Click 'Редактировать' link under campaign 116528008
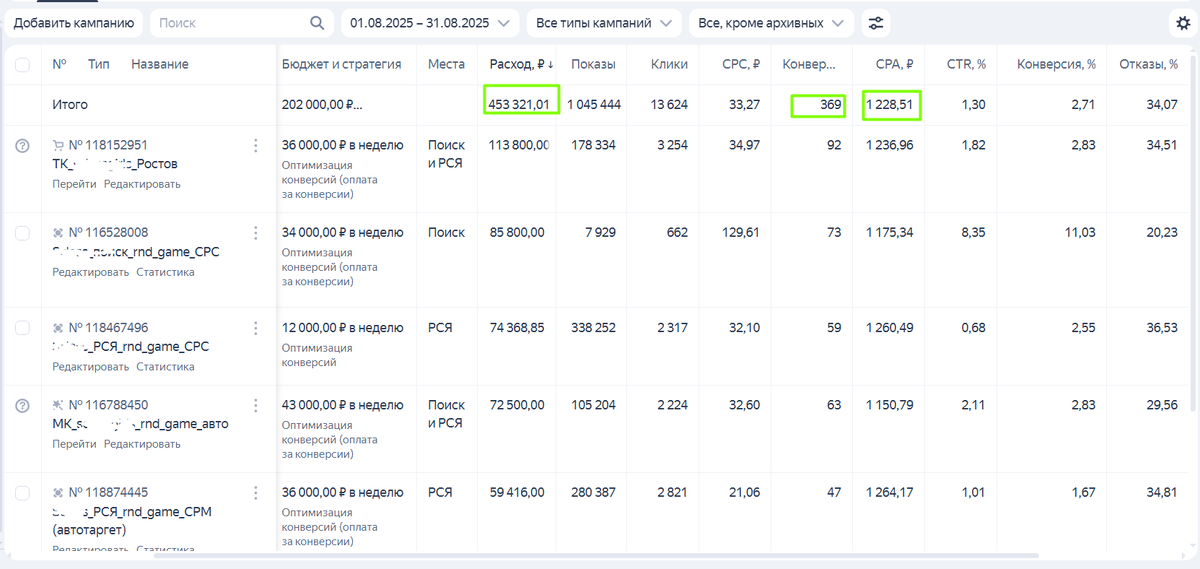Image resolution: width=1200 pixels, height=569 pixels. coord(91,272)
